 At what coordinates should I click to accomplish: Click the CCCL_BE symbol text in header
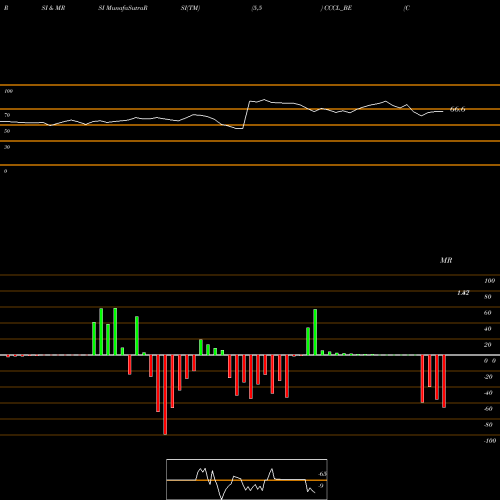pos(338,8)
